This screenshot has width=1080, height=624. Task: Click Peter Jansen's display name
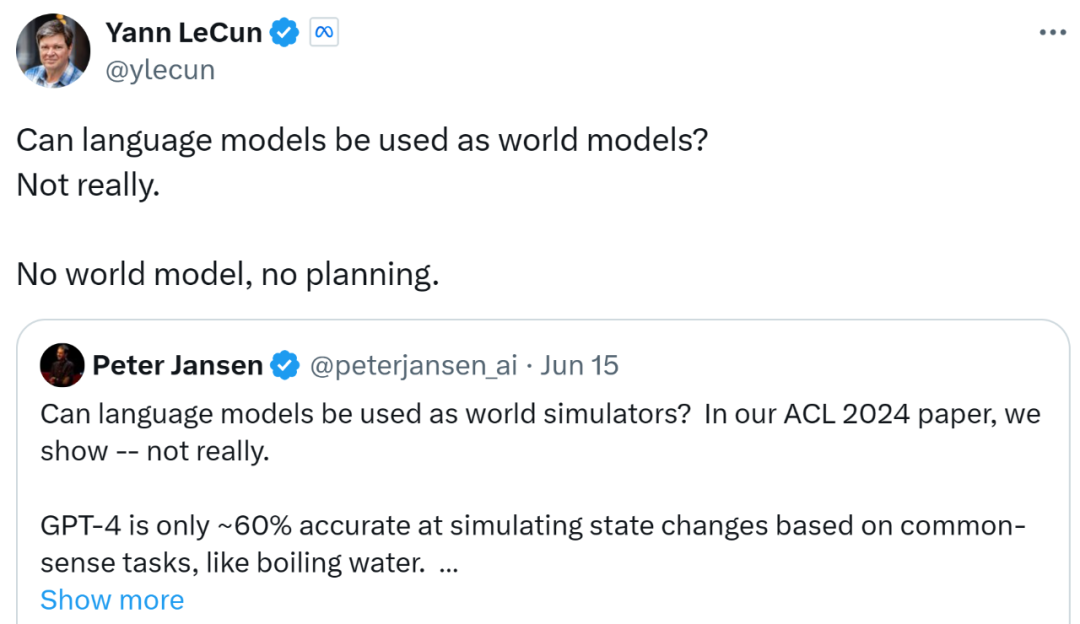[x=176, y=365]
